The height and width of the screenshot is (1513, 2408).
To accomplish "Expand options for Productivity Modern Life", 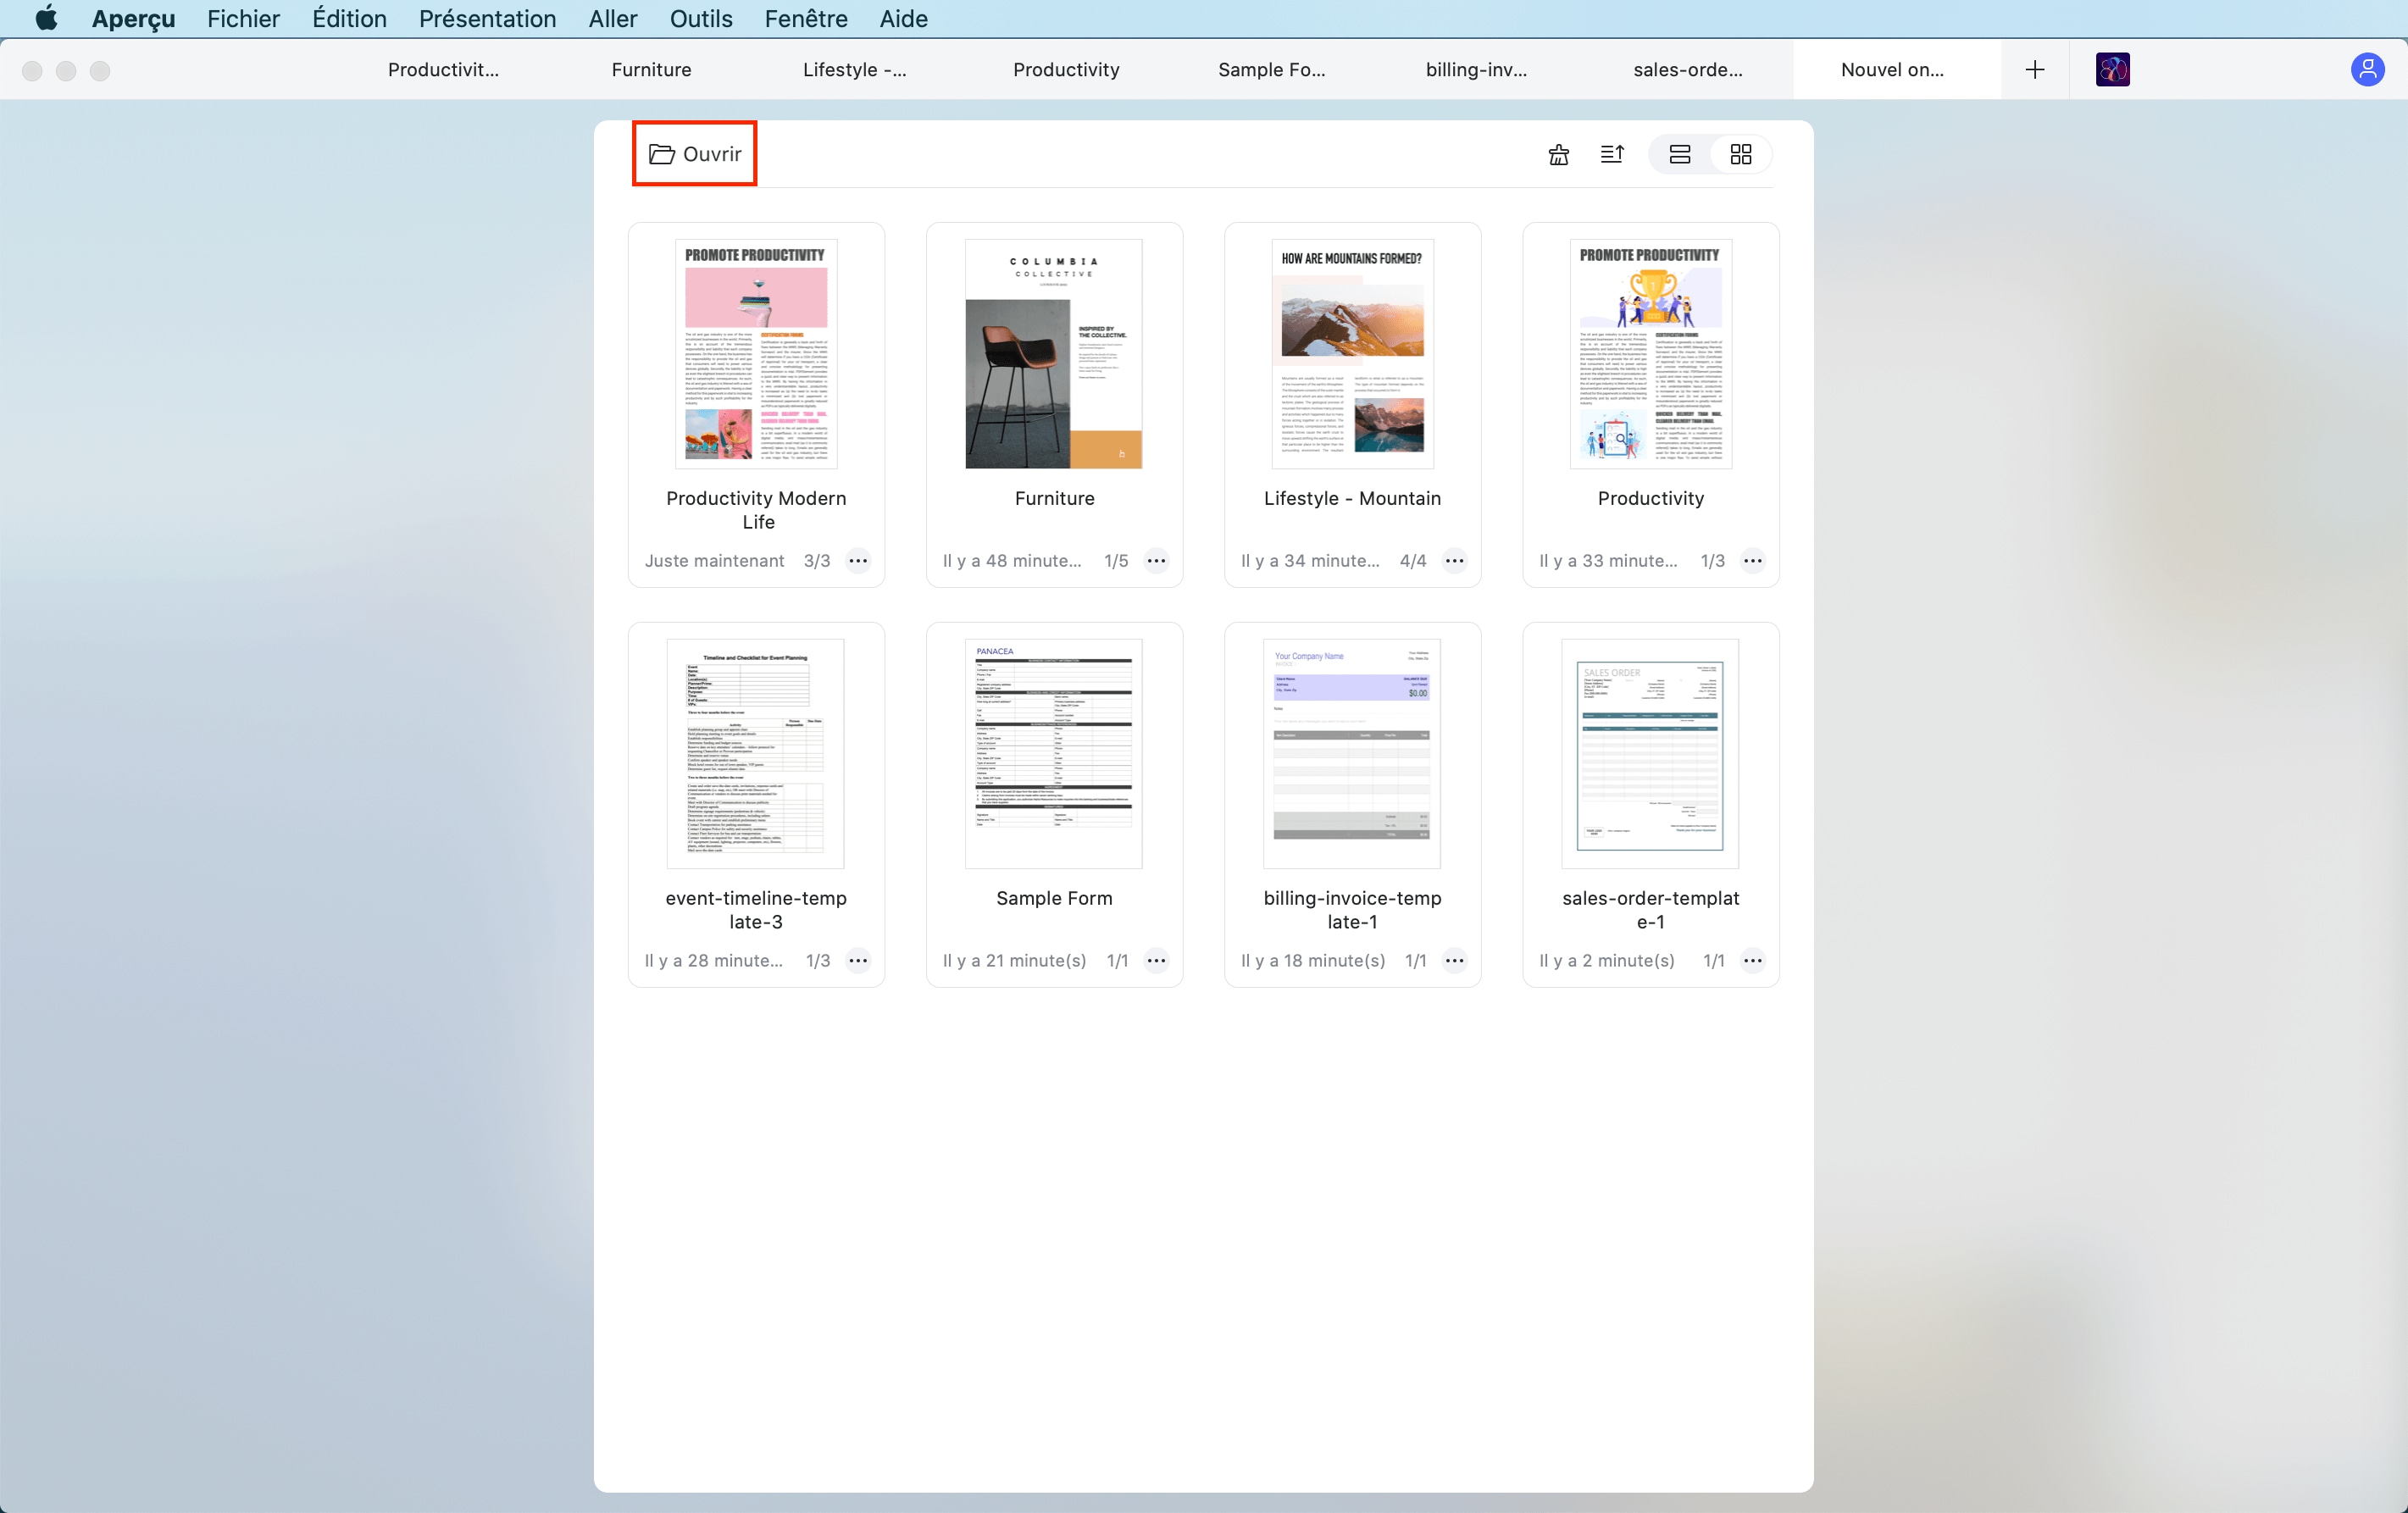I will click(x=857, y=559).
